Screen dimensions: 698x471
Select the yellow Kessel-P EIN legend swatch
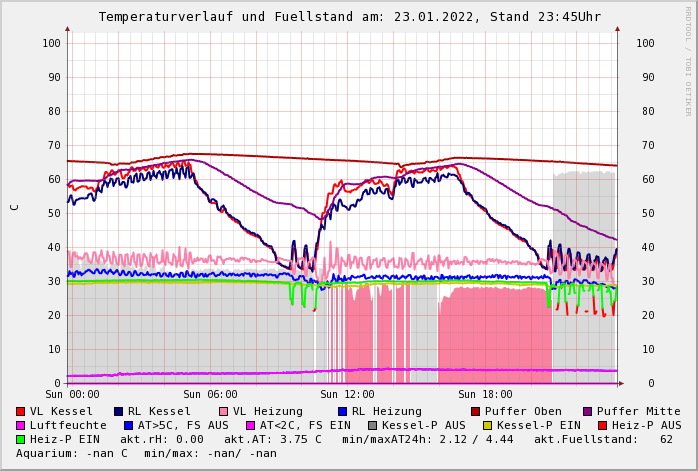click(x=487, y=426)
